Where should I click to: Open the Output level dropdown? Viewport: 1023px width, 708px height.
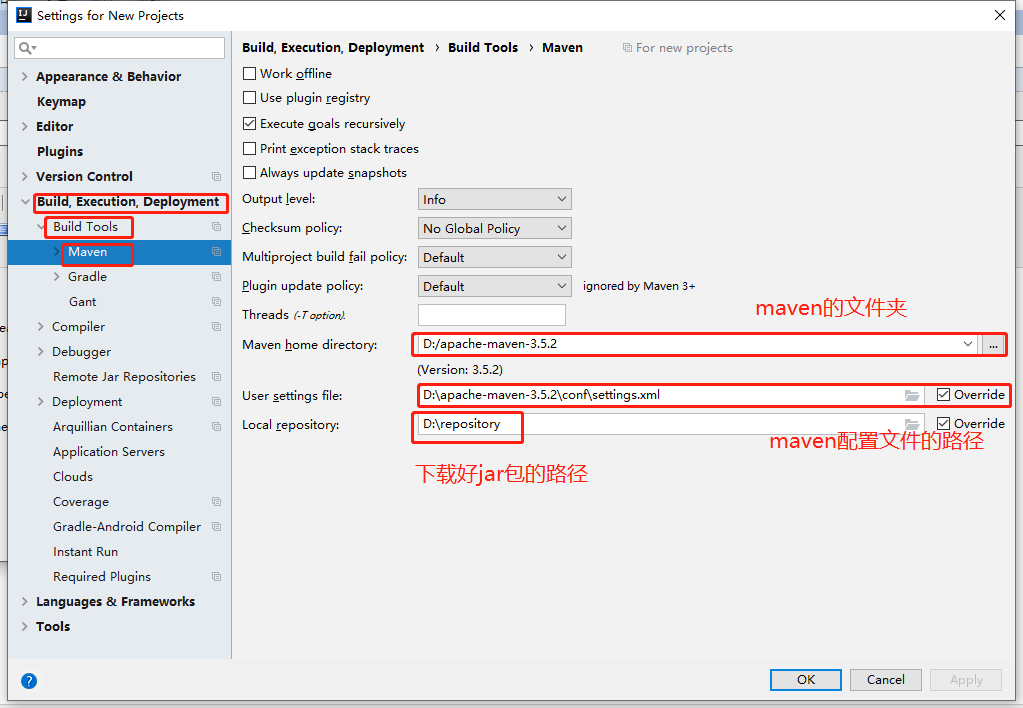[x=495, y=199]
